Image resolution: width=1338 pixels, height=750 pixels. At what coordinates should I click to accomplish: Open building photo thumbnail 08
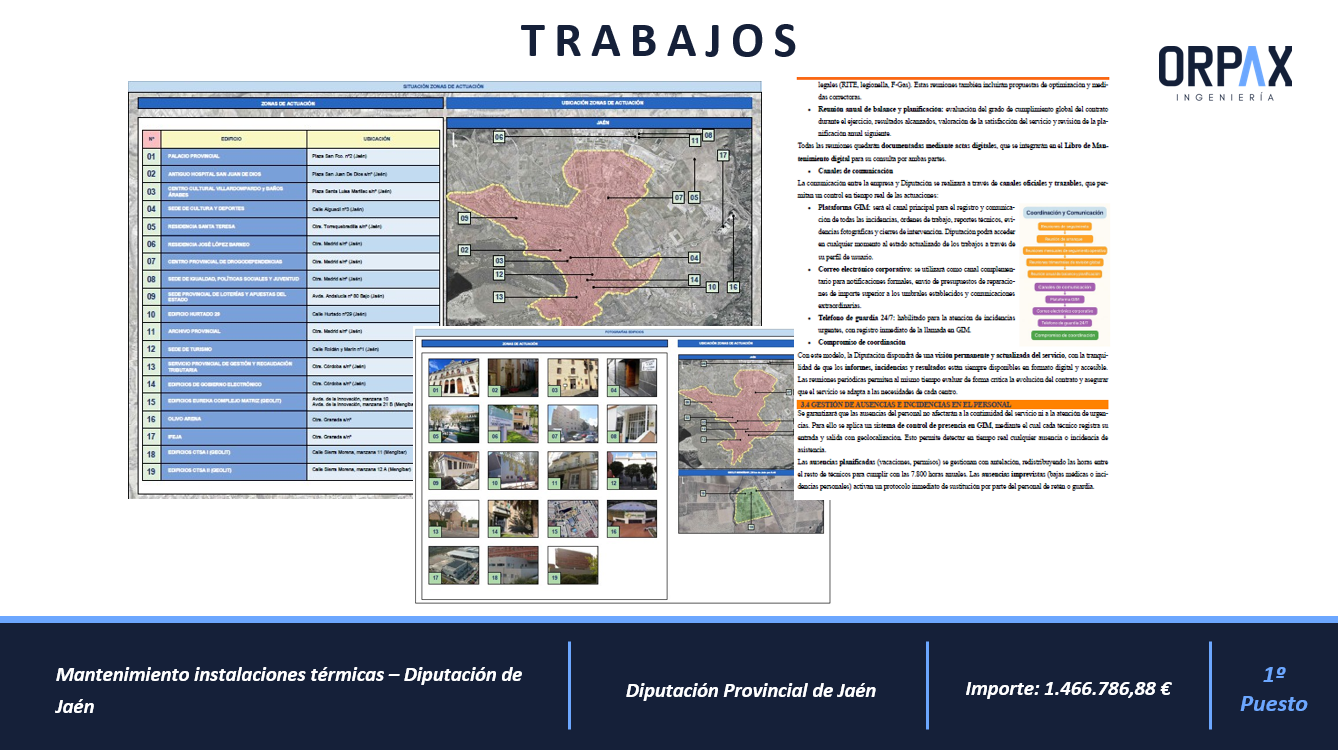[632, 423]
